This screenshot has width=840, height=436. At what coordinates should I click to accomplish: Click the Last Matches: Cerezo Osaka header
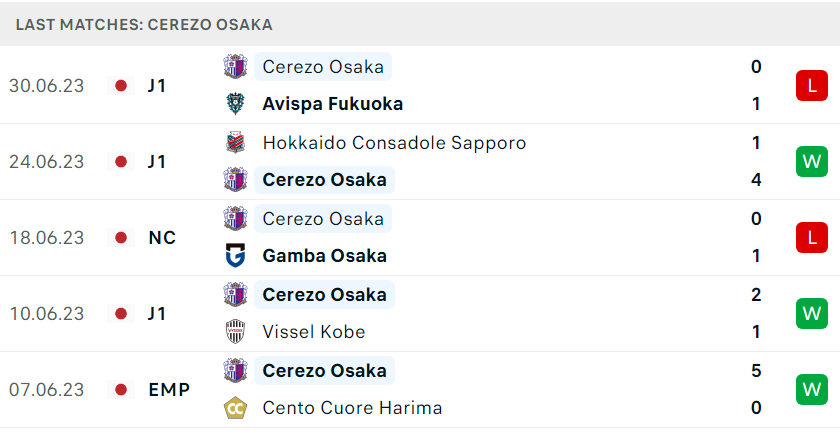coord(144,25)
